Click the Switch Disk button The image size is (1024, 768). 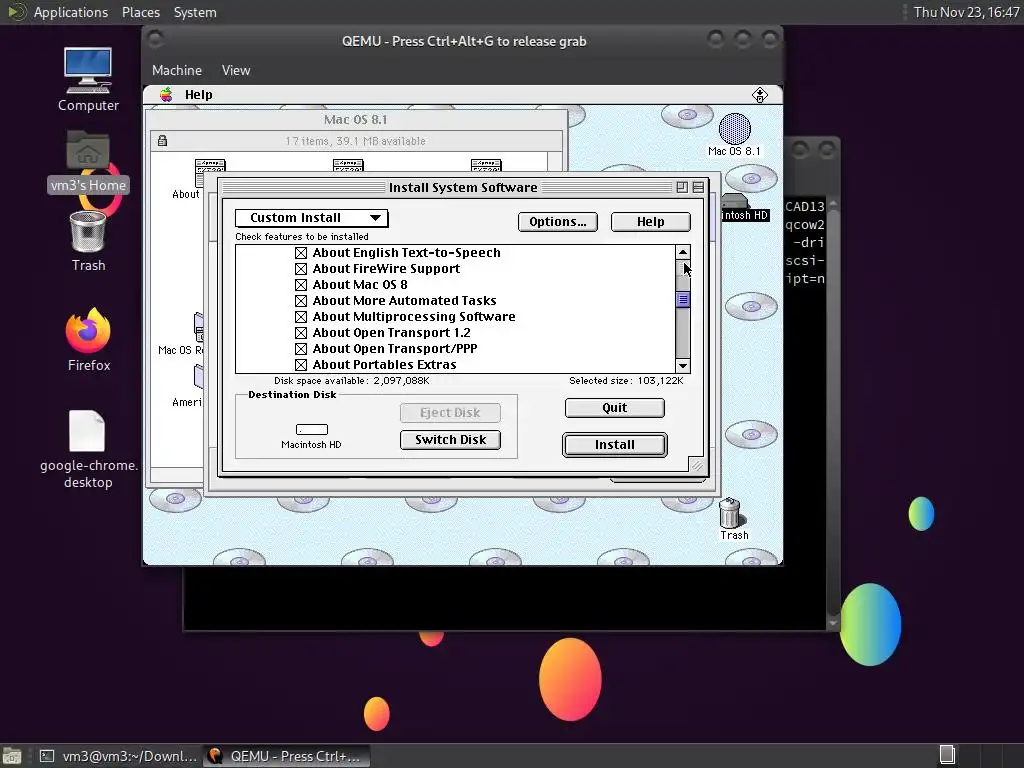[451, 440]
